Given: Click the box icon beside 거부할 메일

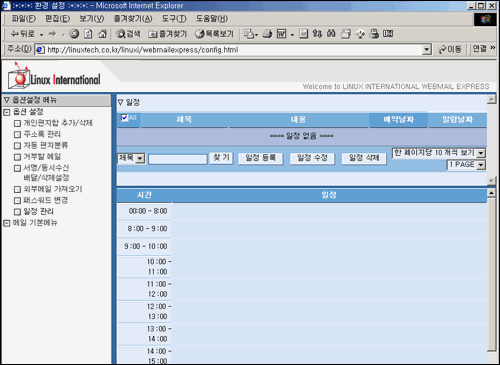Looking at the screenshot, I should pyautogui.click(x=17, y=157).
